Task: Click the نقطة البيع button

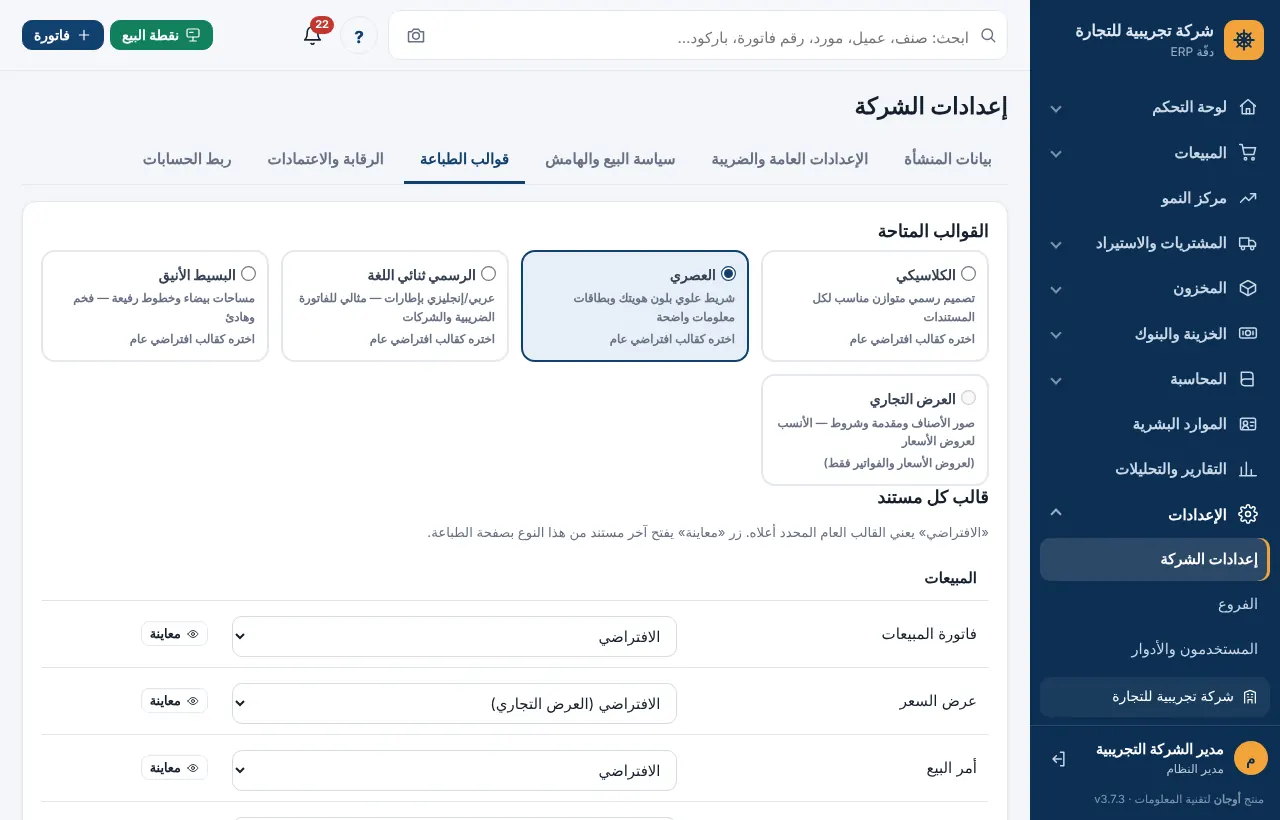Action: pos(161,35)
